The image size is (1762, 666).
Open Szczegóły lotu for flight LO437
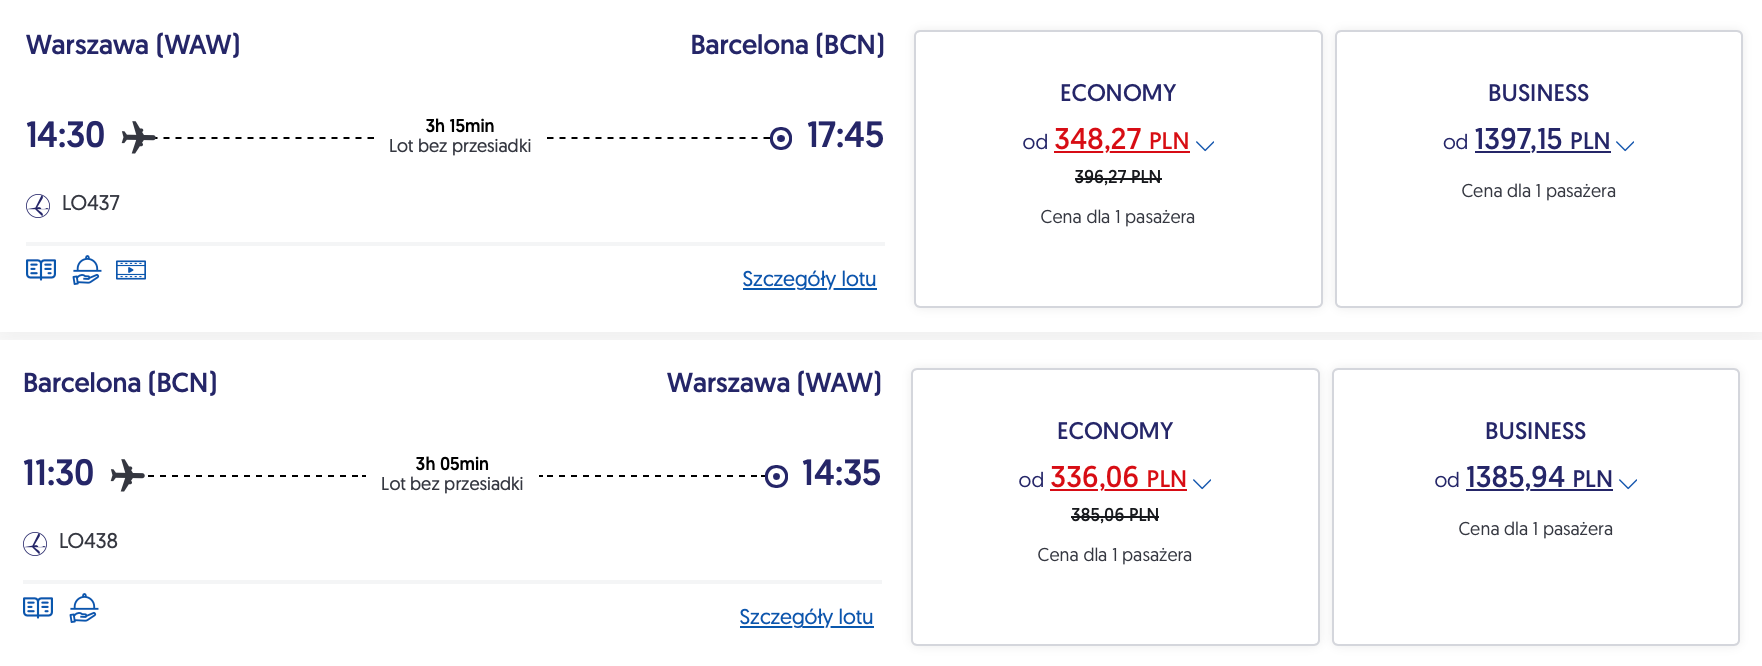coord(809,279)
